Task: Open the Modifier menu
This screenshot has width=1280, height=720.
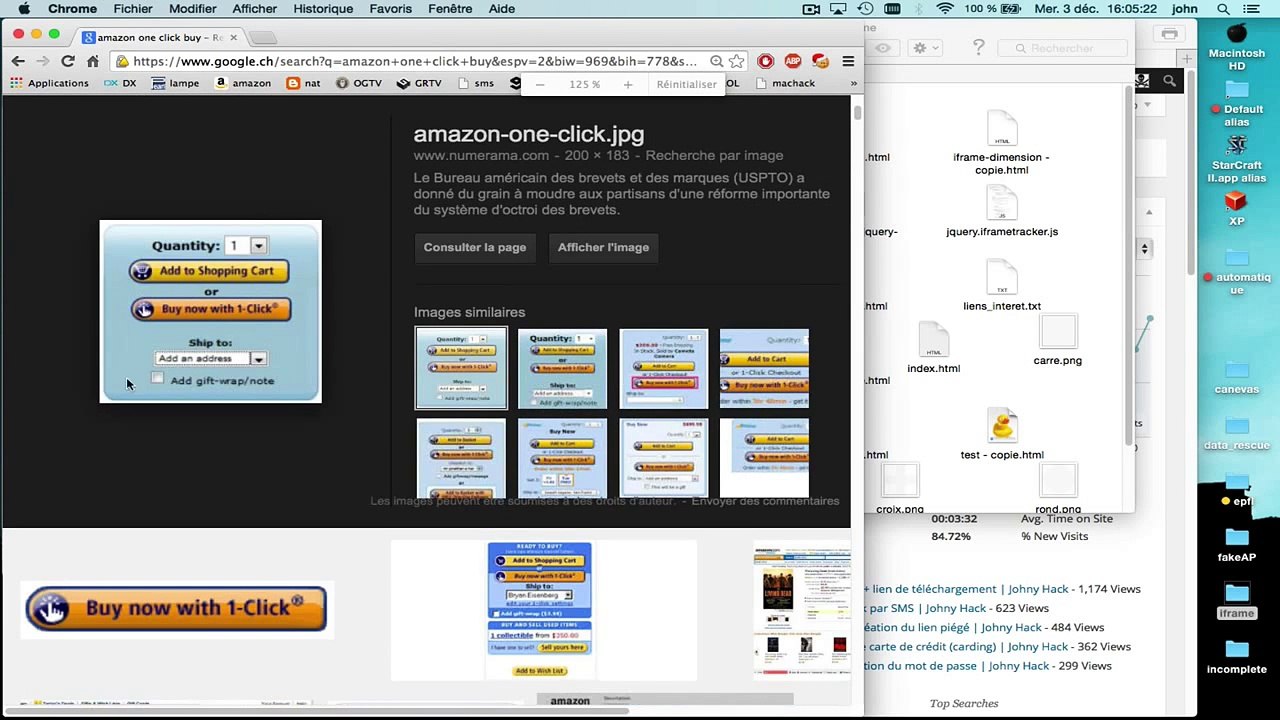Action: click(x=193, y=9)
